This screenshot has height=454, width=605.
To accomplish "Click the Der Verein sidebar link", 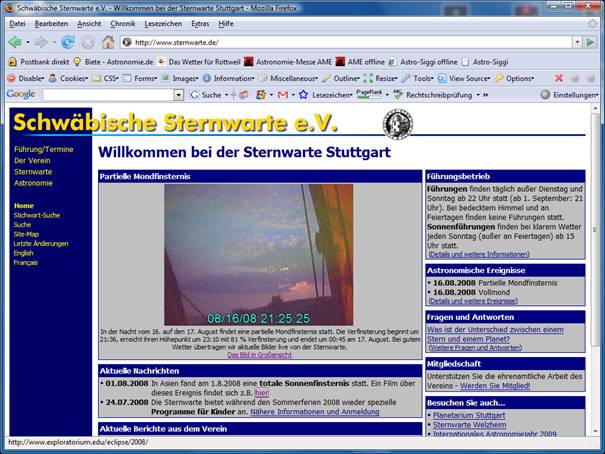I will [x=32, y=160].
